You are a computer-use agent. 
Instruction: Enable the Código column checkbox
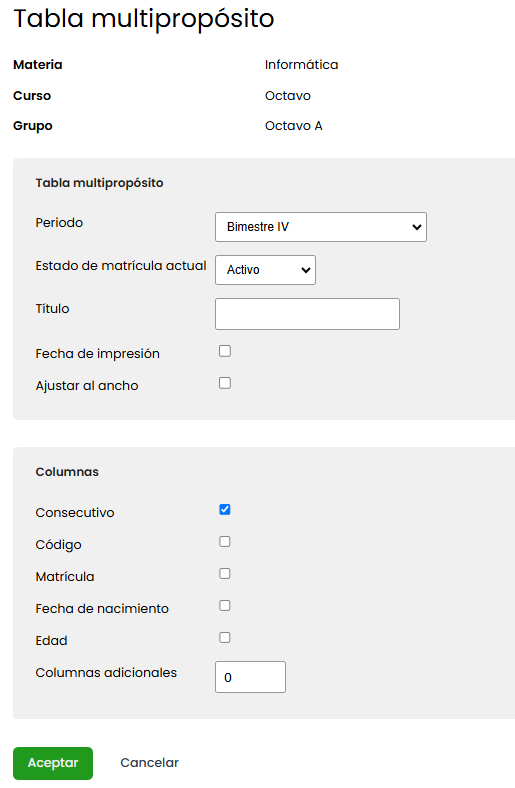(x=225, y=541)
